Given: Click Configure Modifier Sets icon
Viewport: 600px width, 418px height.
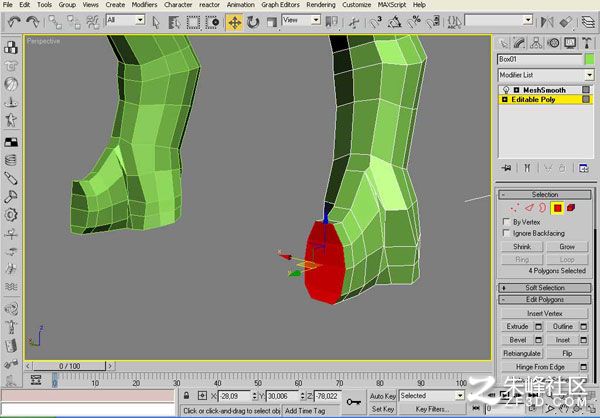Looking at the screenshot, I should coord(584,168).
